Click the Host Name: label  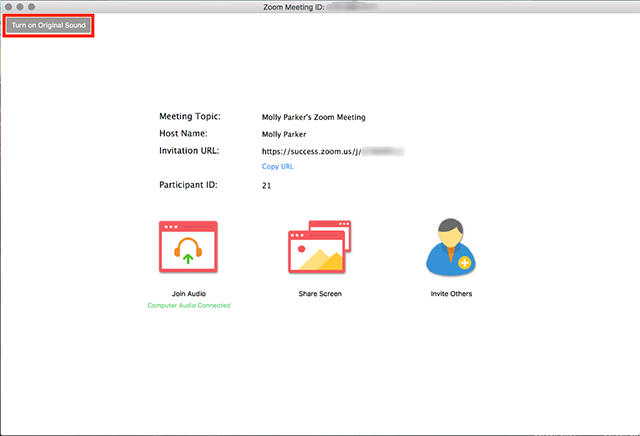tap(183, 133)
